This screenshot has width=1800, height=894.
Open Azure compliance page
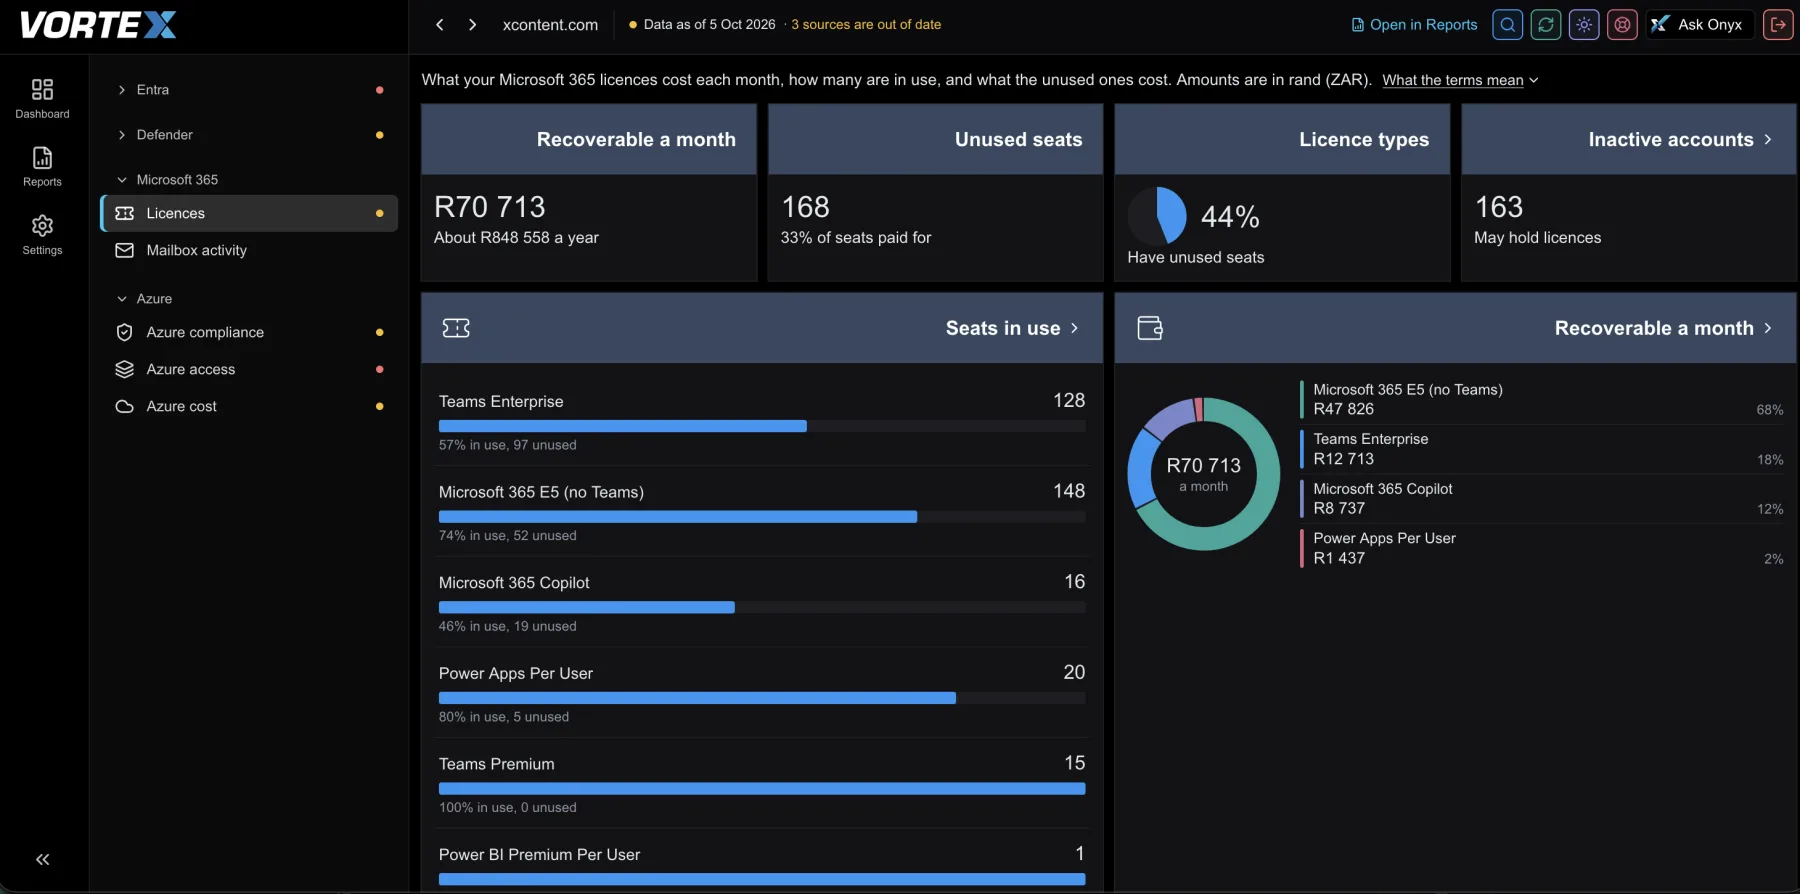pos(249,332)
